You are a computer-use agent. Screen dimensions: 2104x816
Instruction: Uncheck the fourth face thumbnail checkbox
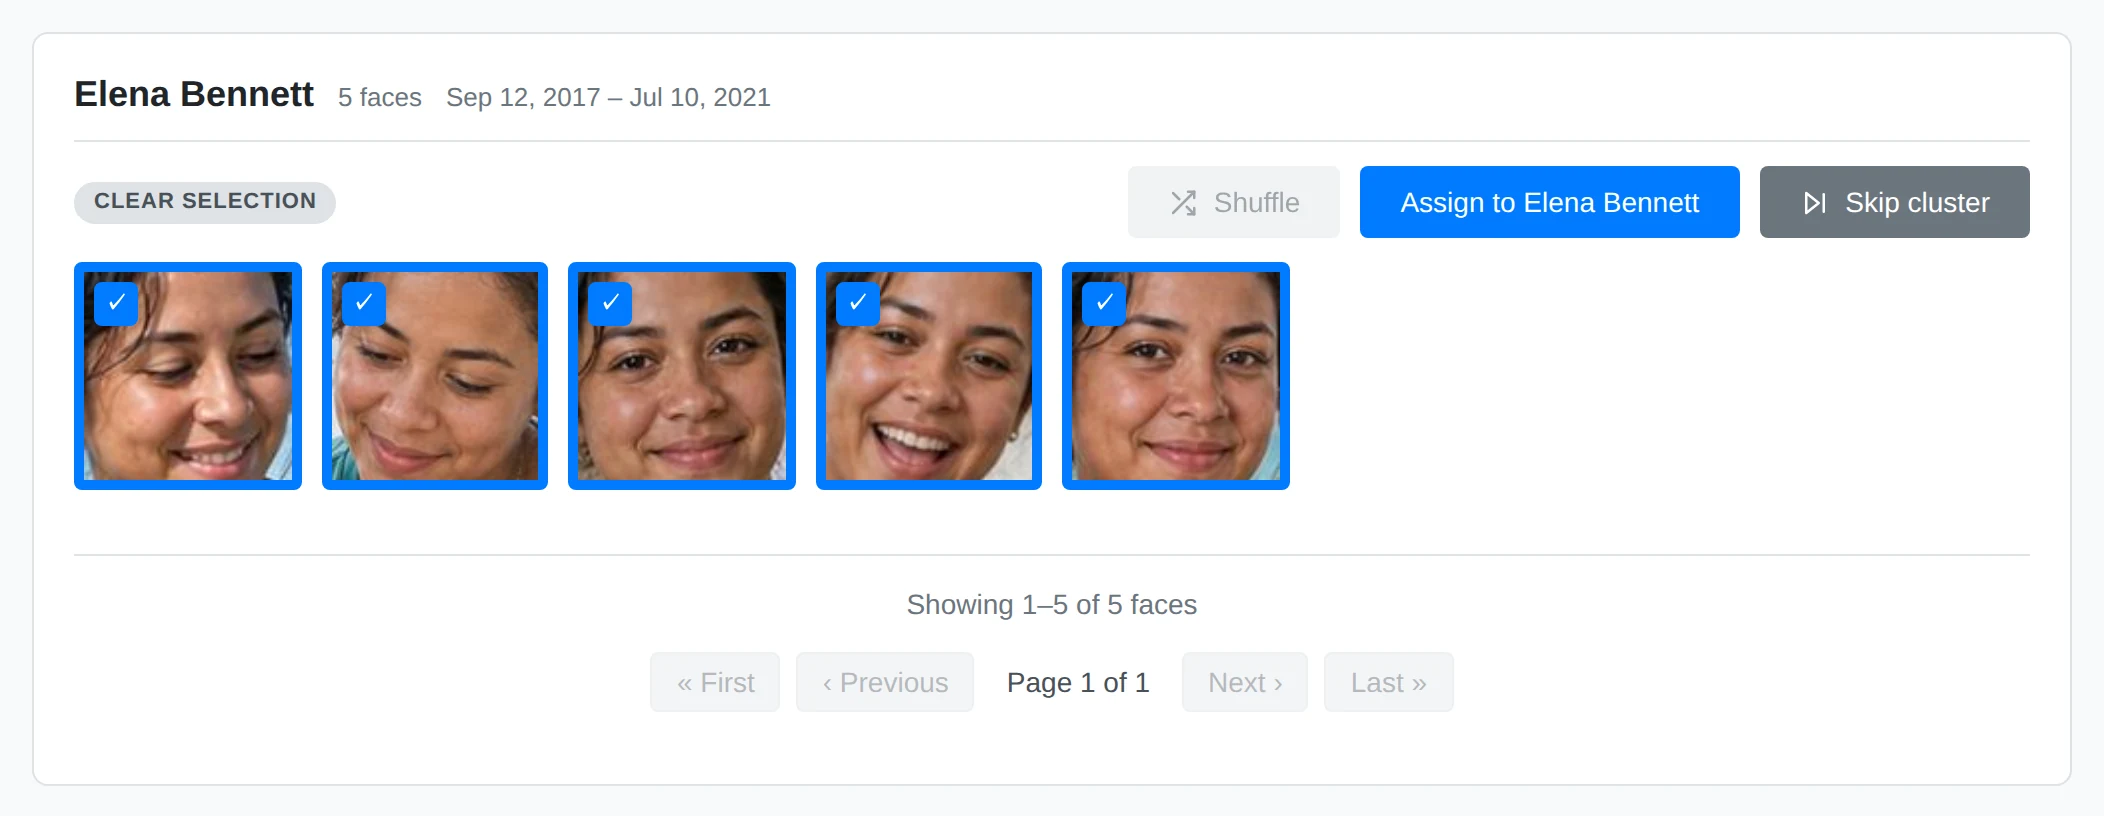pyautogui.click(x=858, y=303)
